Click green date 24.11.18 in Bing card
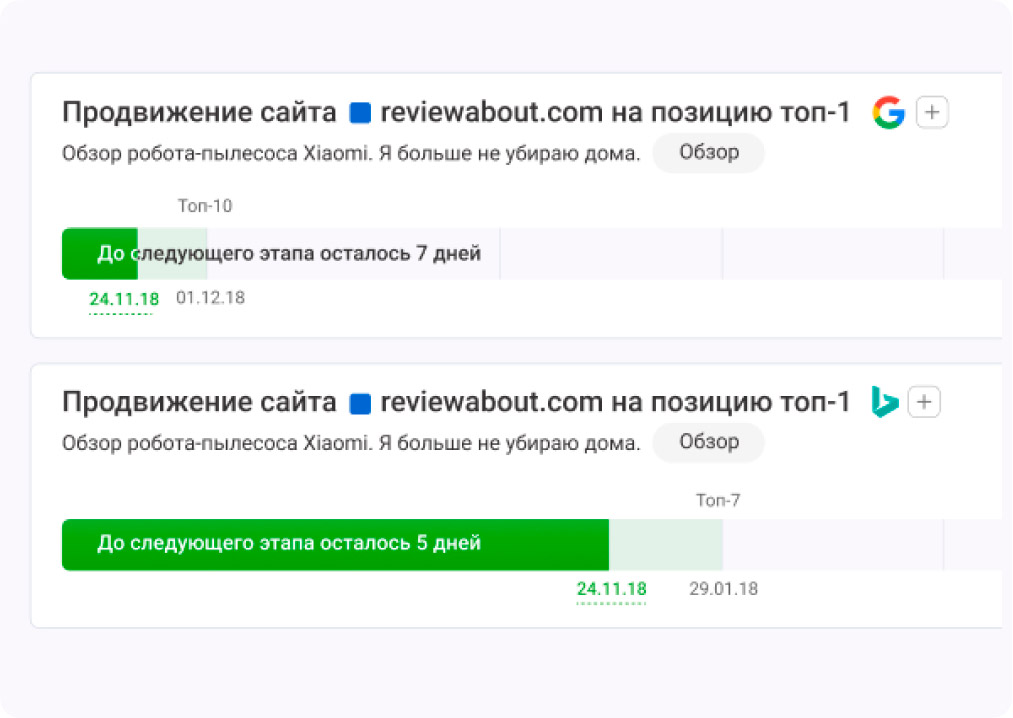 coord(611,589)
